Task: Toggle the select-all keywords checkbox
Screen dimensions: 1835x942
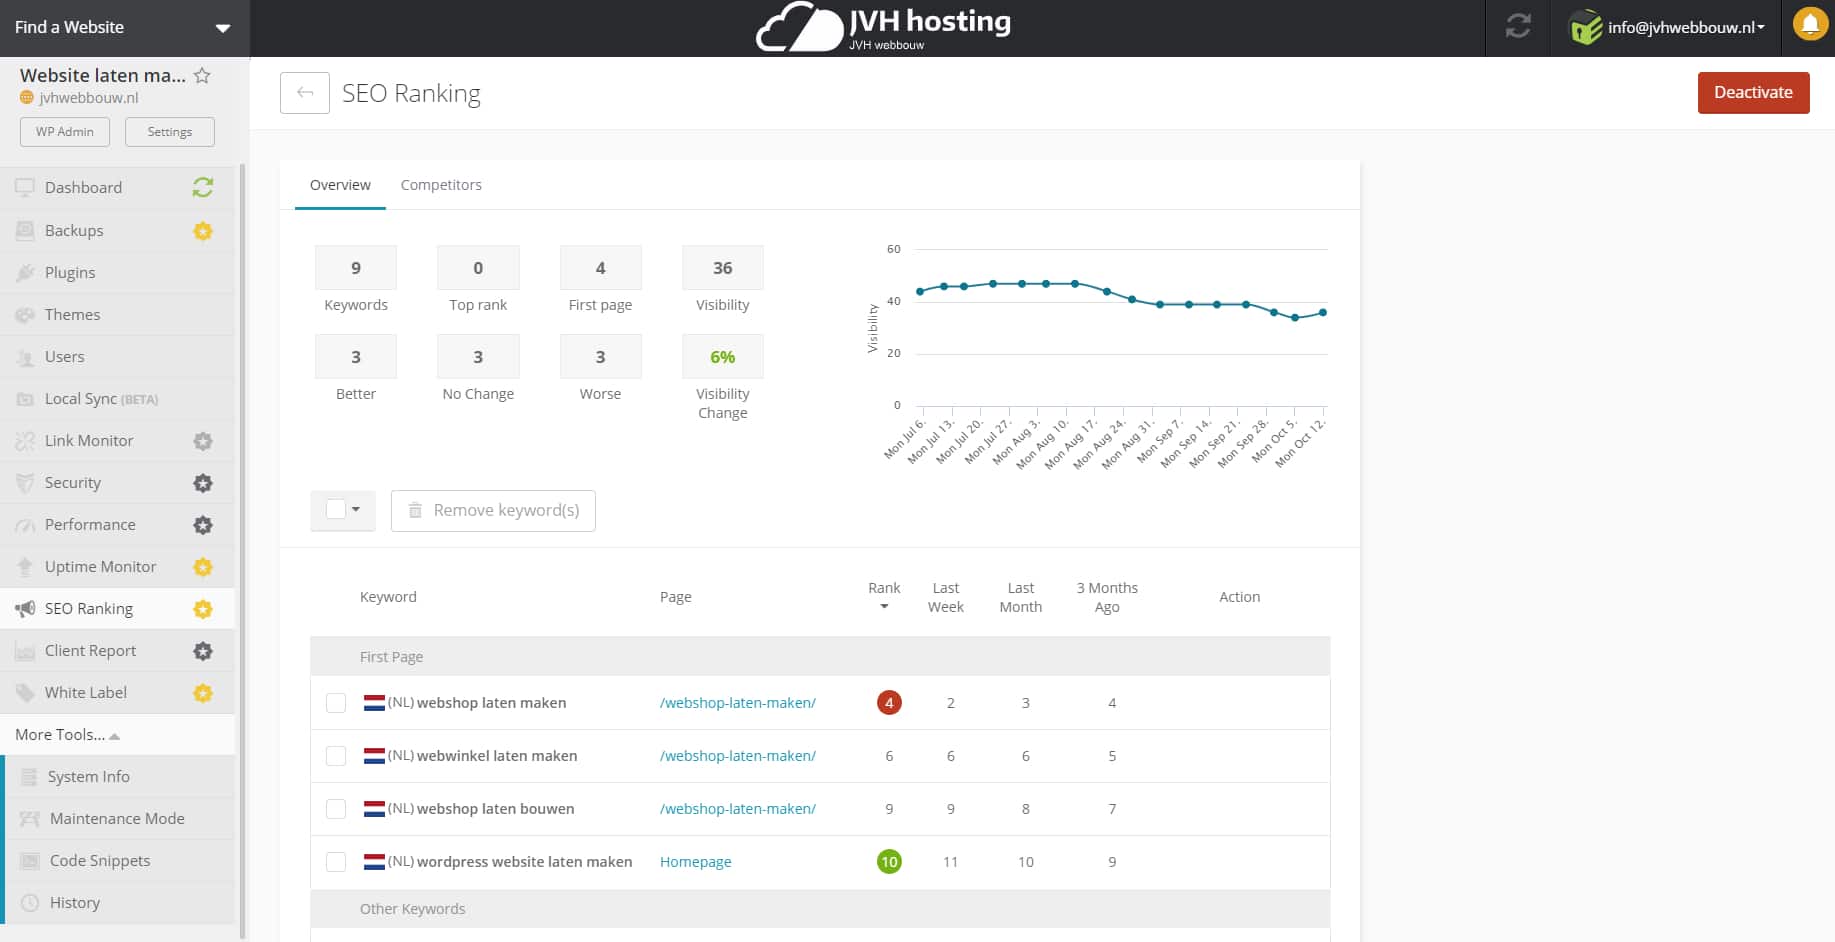Action: pos(336,510)
